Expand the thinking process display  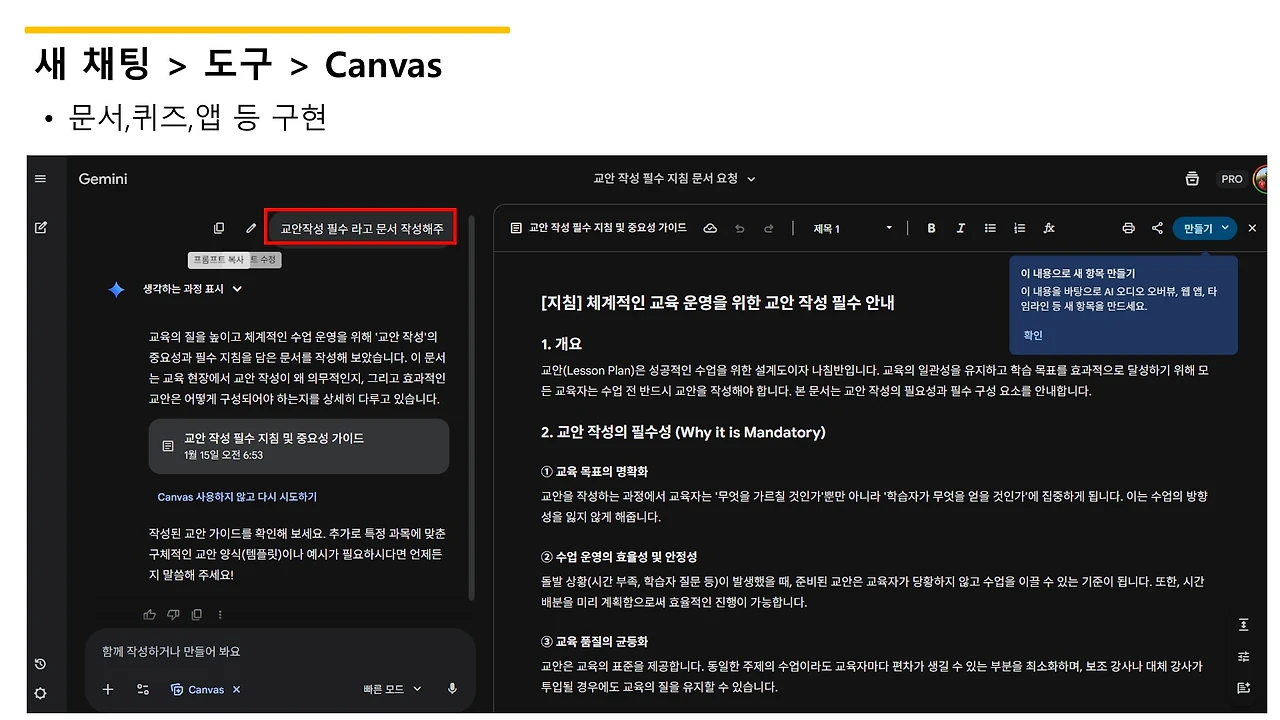click(193, 289)
